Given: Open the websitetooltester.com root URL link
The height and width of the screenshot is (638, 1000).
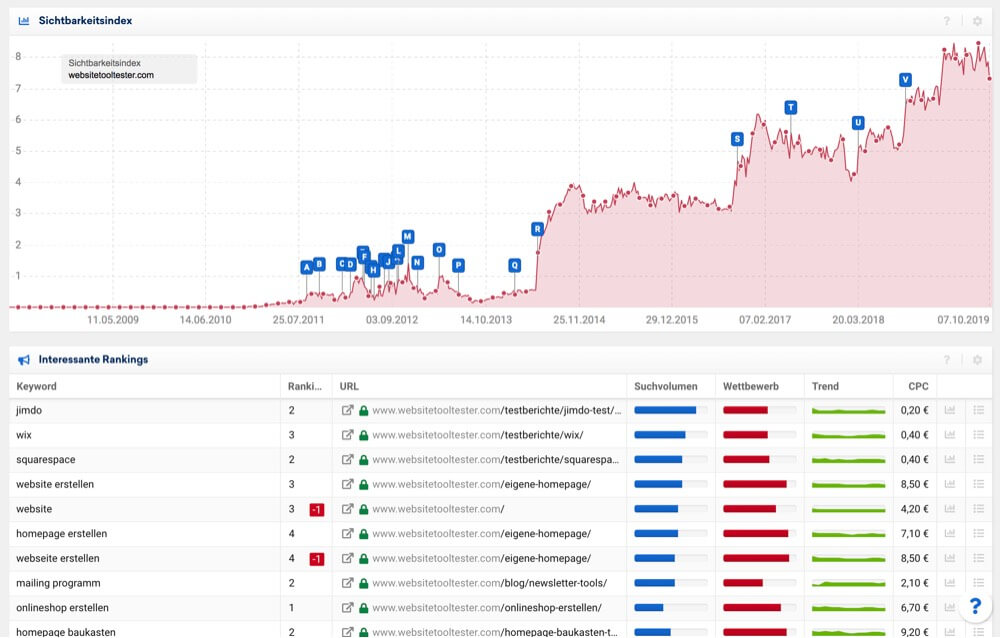Looking at the screenshot, I should pyautogui.click(x=438, y=509).
